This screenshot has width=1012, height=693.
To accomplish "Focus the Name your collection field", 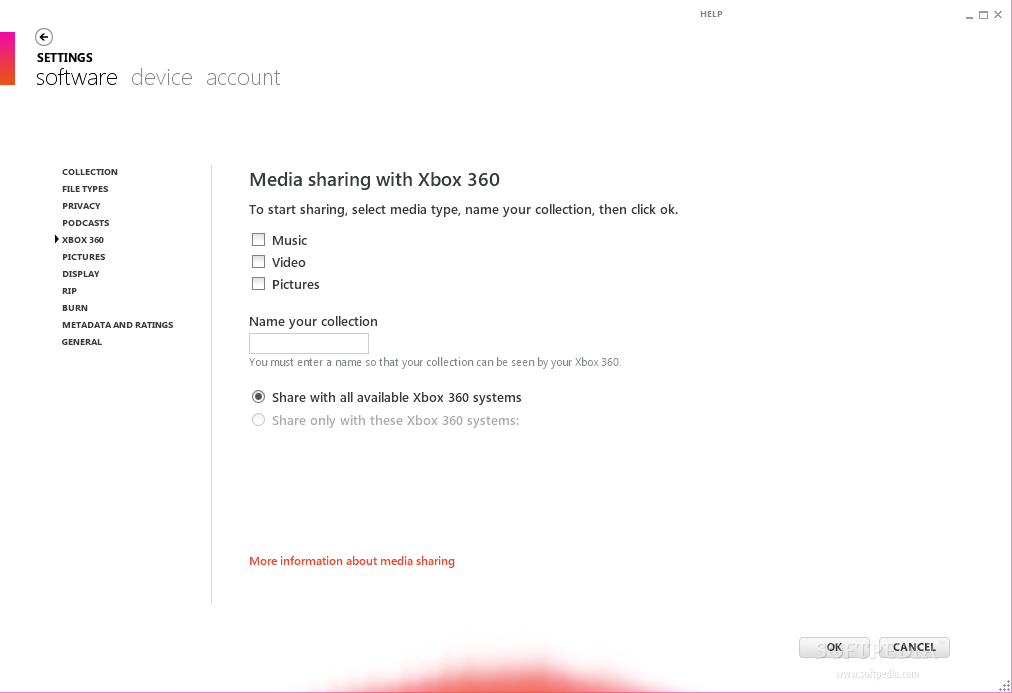I will pos(309,343).
